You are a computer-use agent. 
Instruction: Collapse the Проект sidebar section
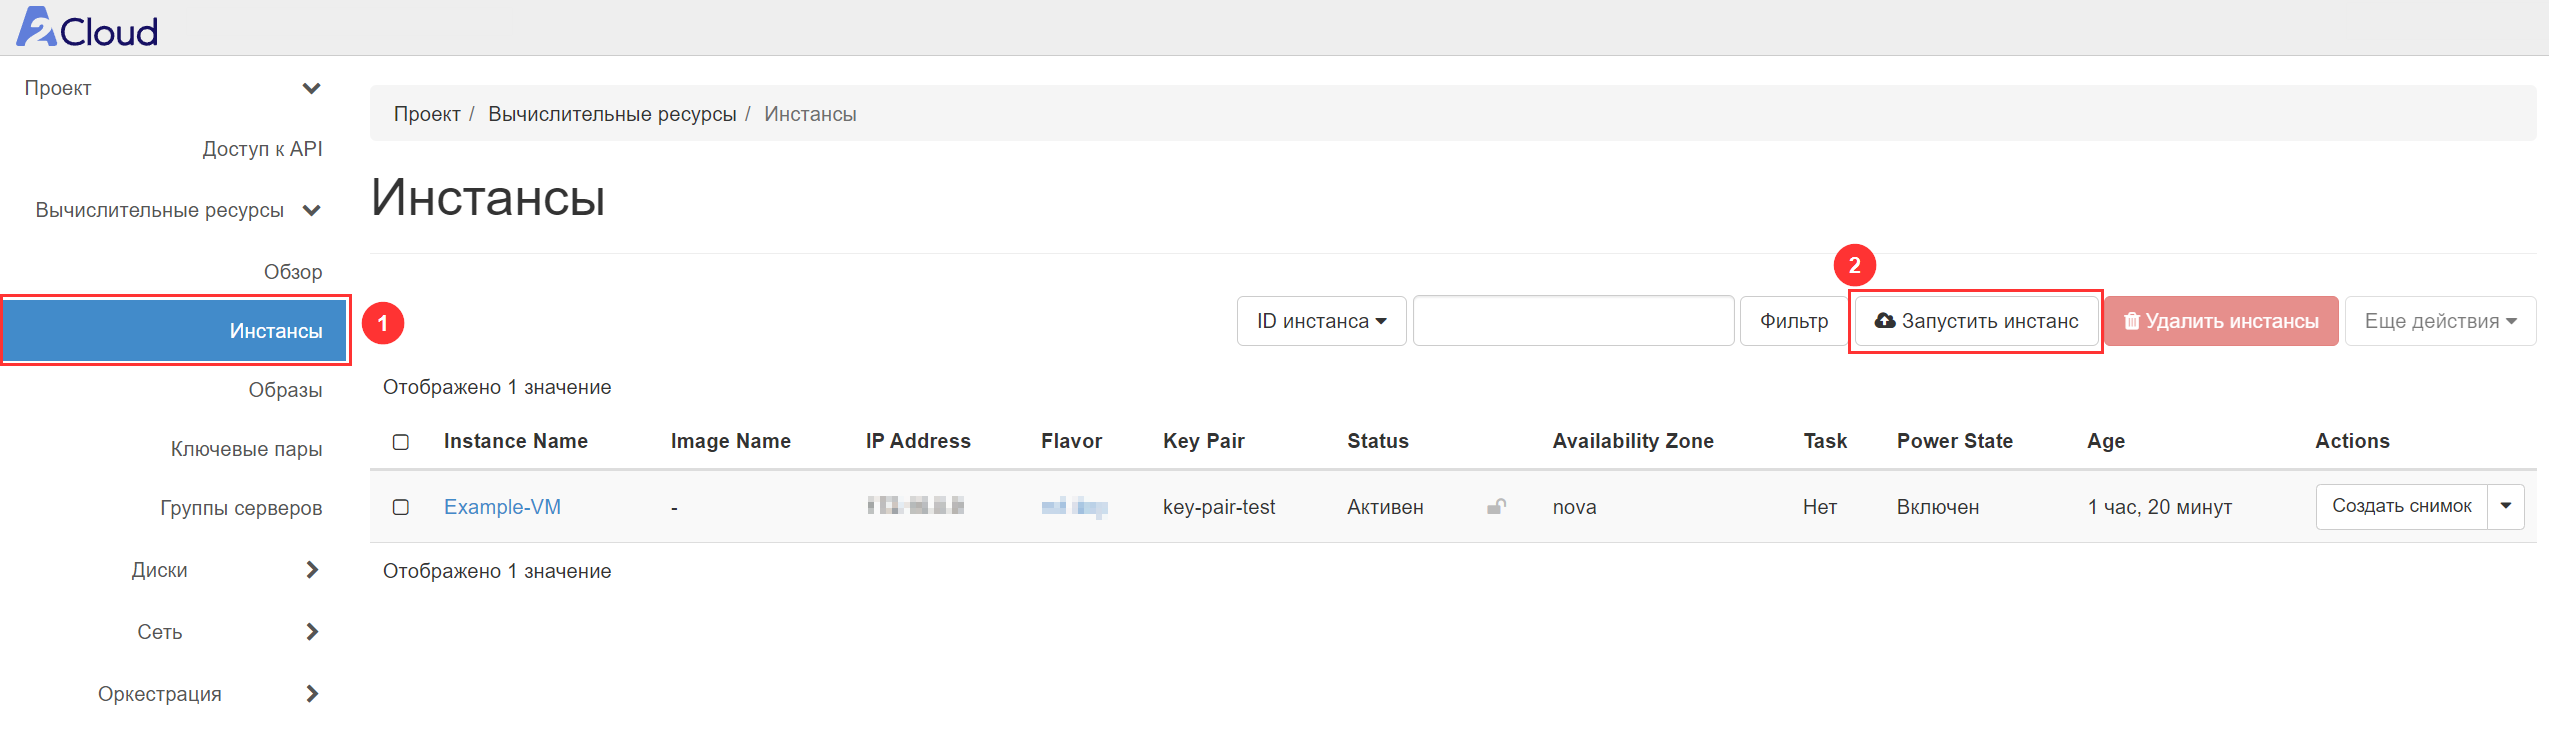tap(311, 88)
